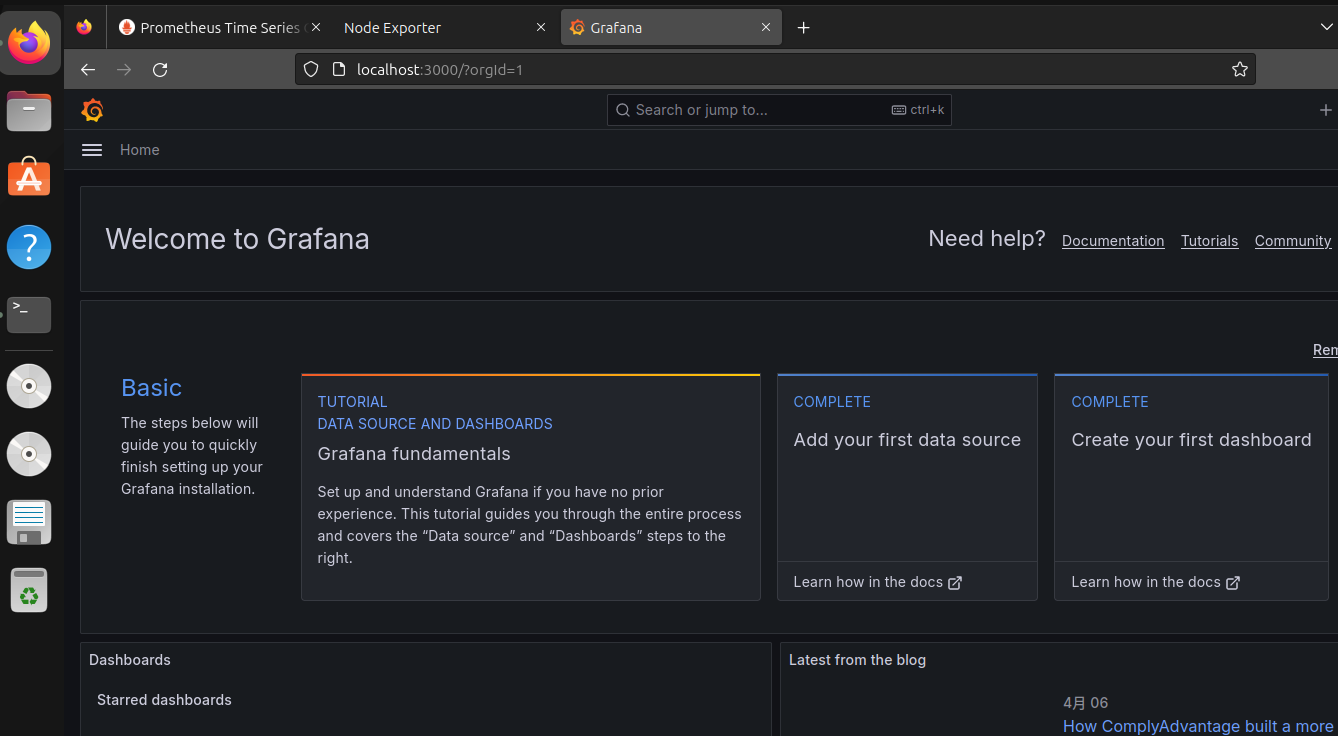The height and width of the screenshot is (736, 1338).
Task: Bookmark this page with the star icon
Action: [1240, 69]
